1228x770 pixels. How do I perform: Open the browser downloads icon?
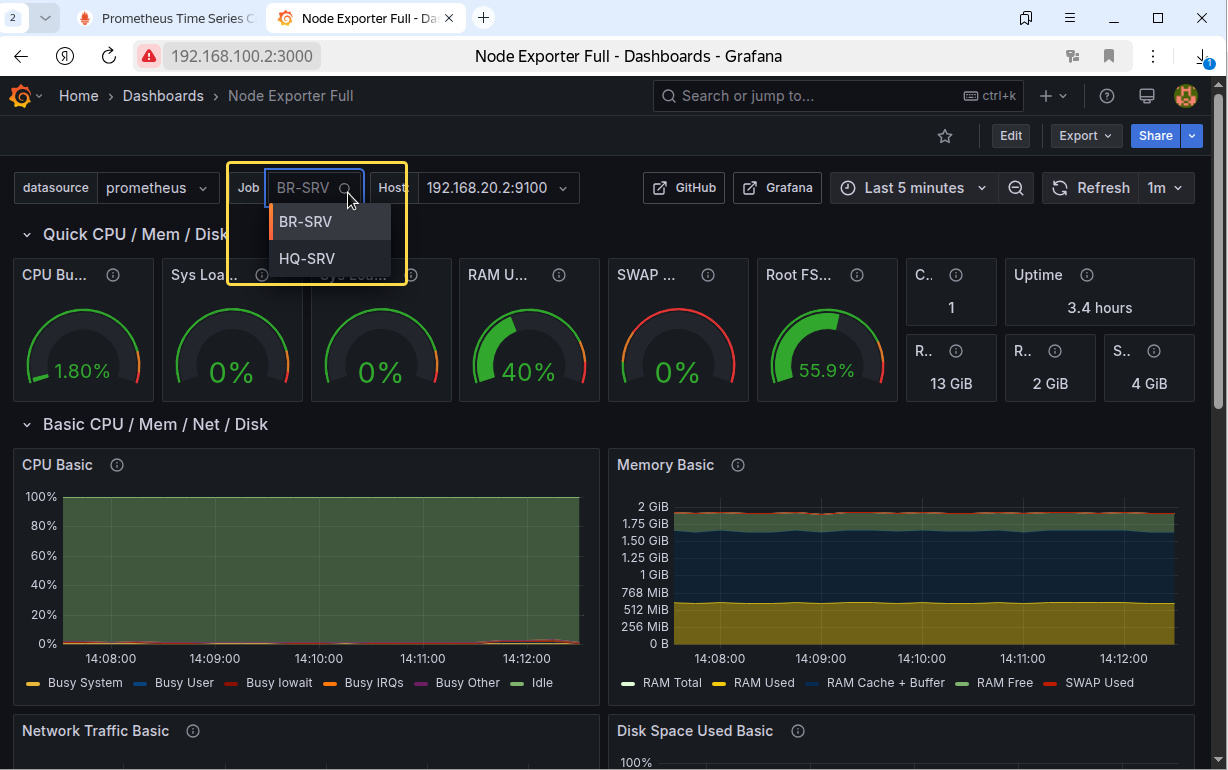point(1203,57)
